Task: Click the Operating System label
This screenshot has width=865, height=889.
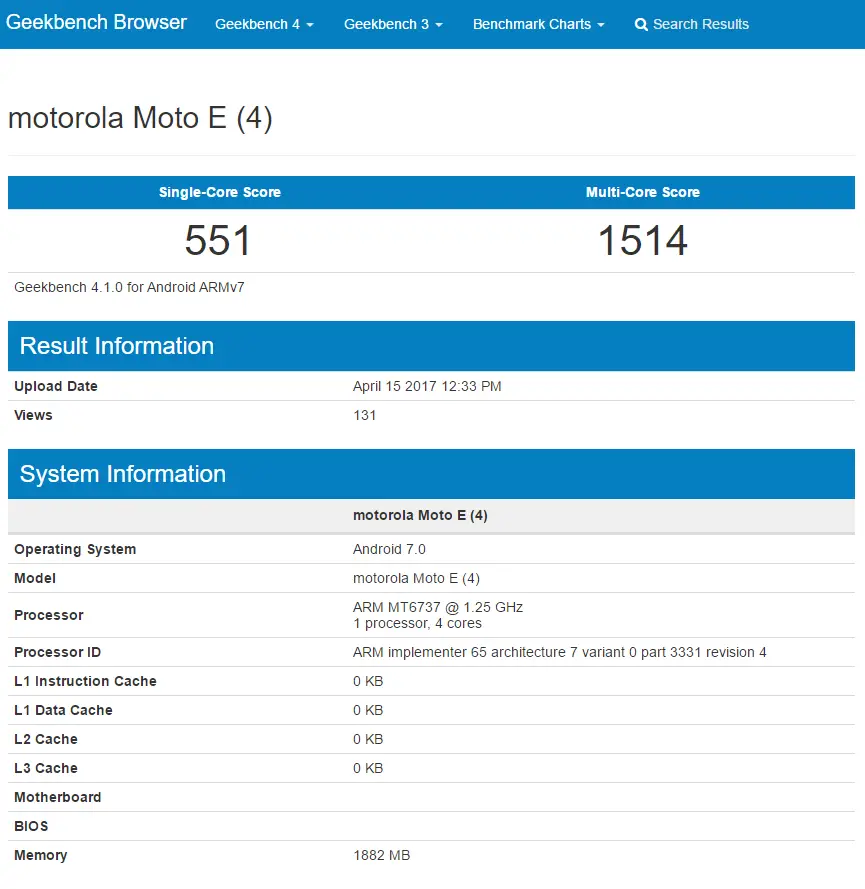Action: (75, 549)
